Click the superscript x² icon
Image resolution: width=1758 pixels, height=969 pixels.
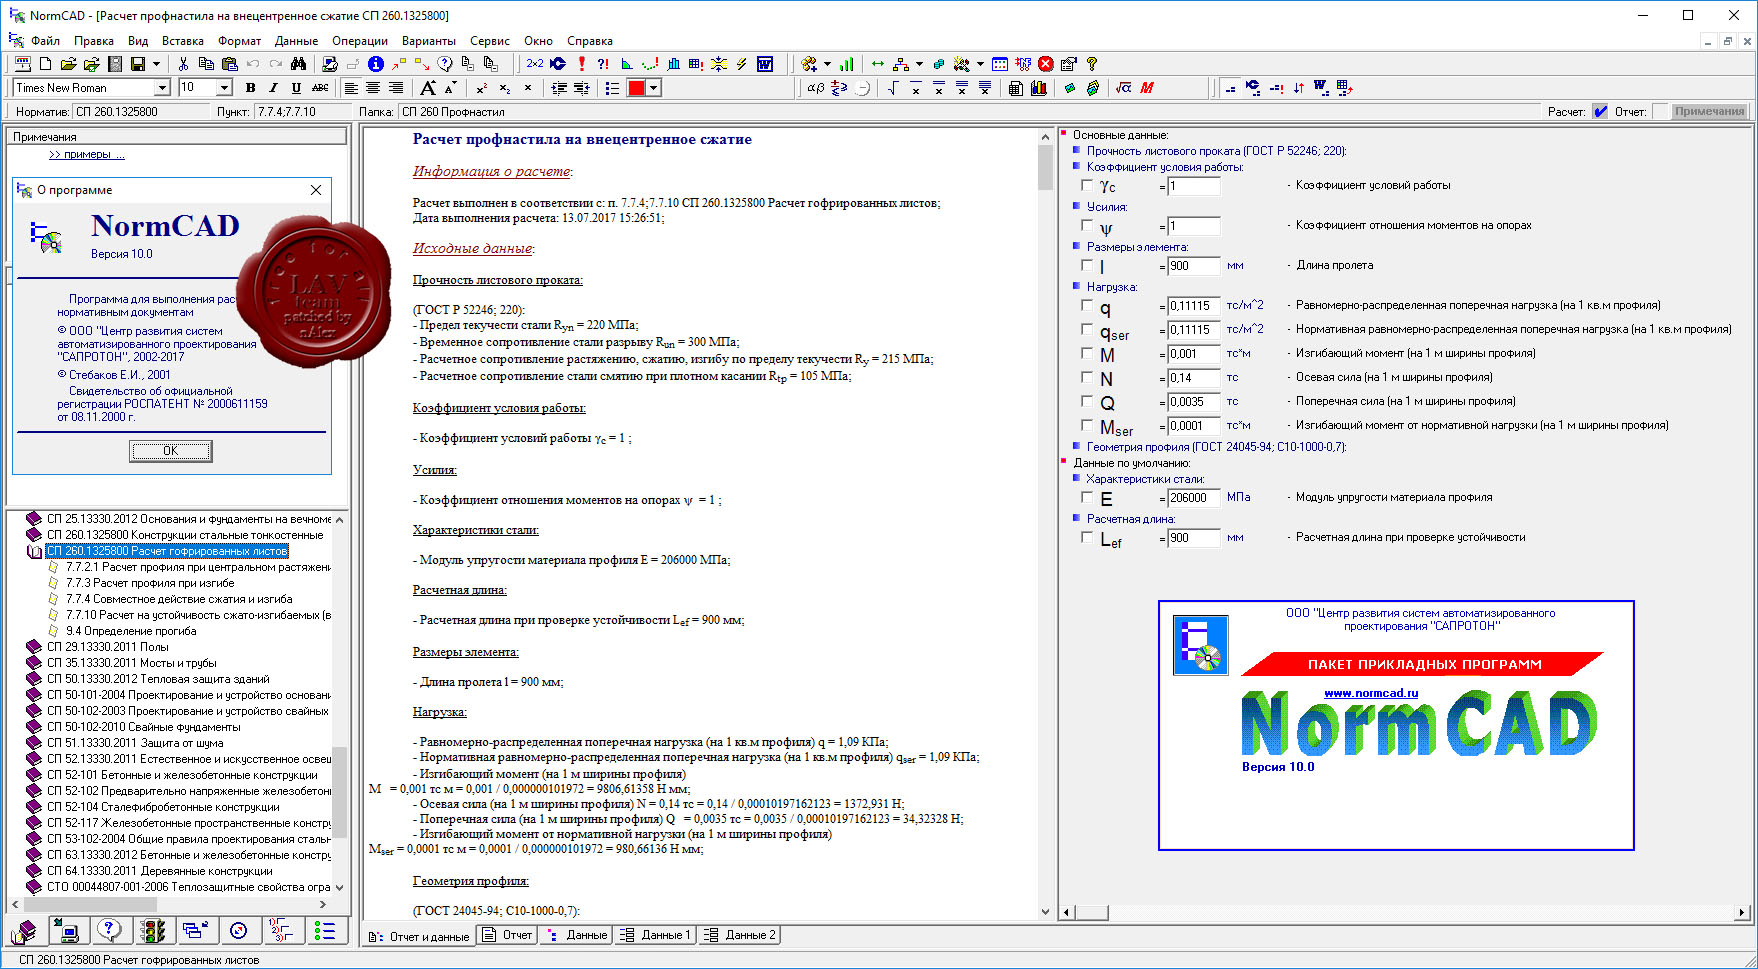tap(481, 88)
